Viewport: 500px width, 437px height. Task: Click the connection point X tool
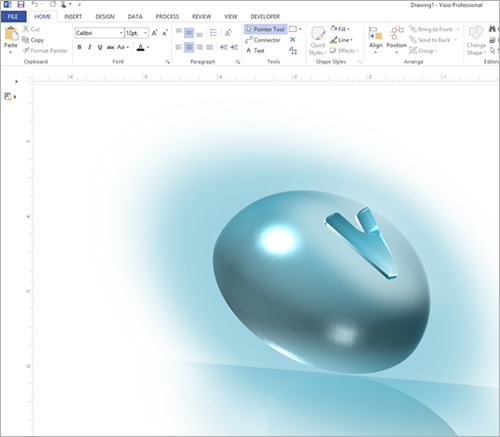(293, 40)
